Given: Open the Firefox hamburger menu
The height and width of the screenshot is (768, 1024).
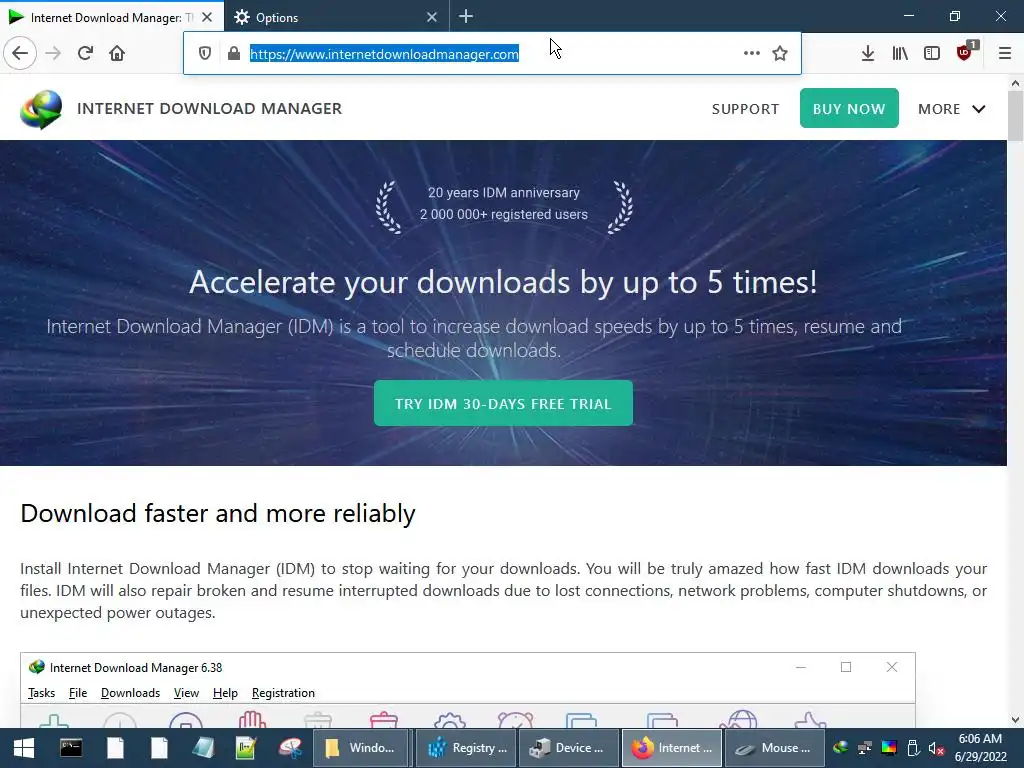Looking at the screenshot, I should tap(1005, 53).
